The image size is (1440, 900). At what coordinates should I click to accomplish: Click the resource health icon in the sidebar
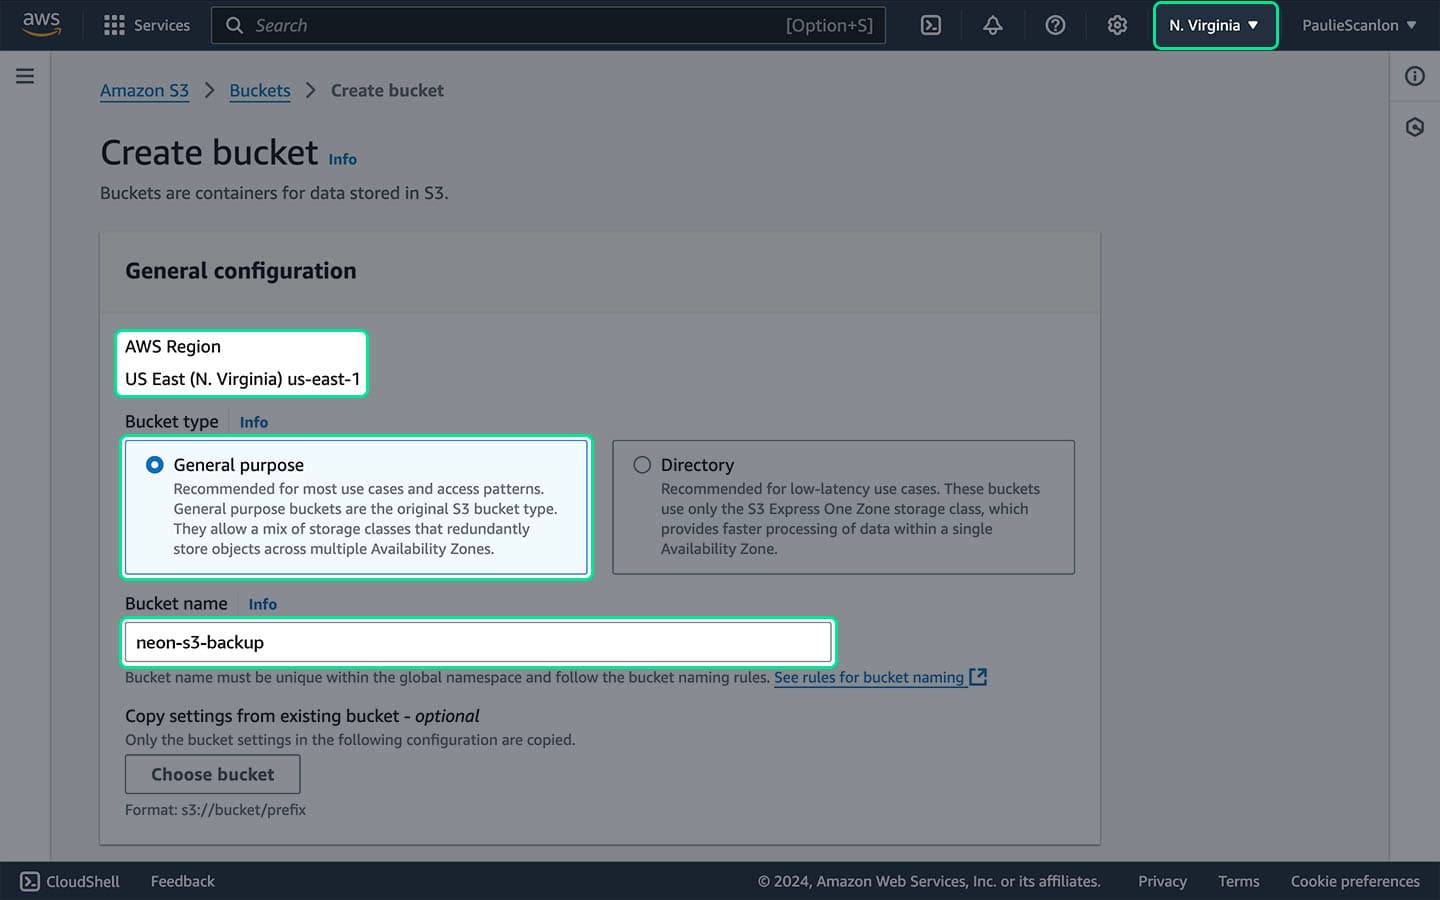coord(1414,127)
